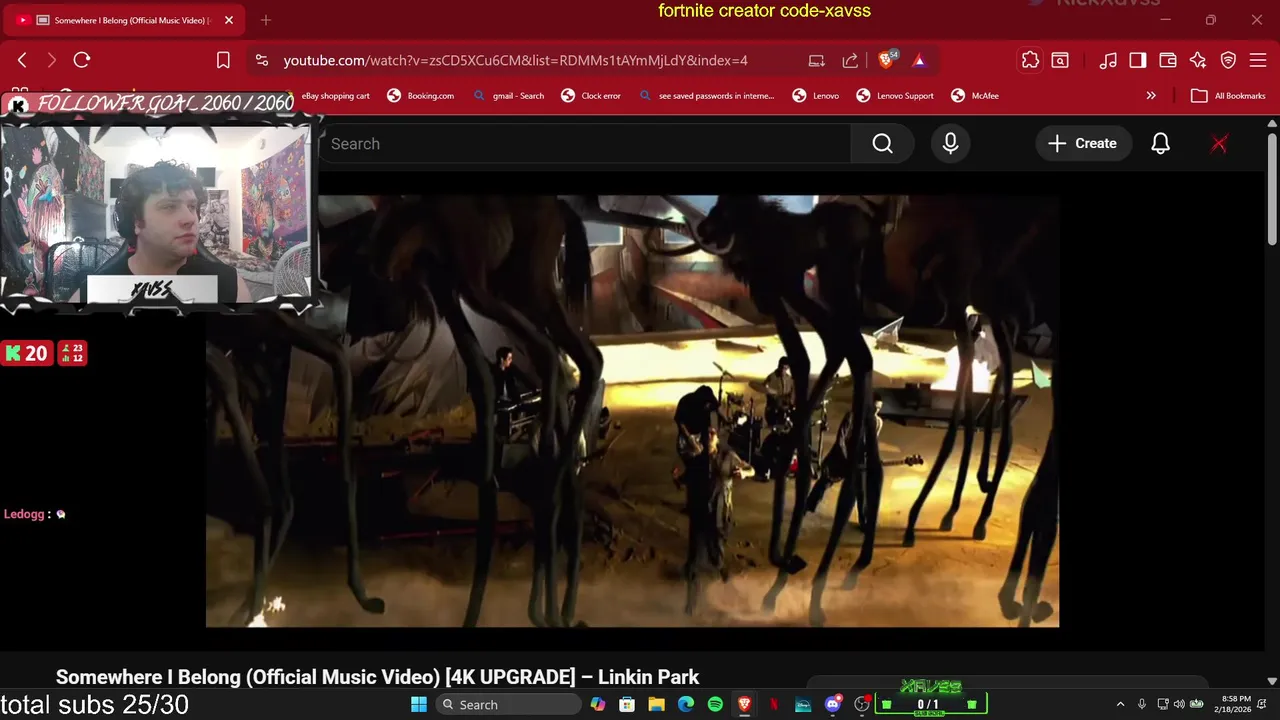Open Disney+ from the taskbar

click(803, 705)
